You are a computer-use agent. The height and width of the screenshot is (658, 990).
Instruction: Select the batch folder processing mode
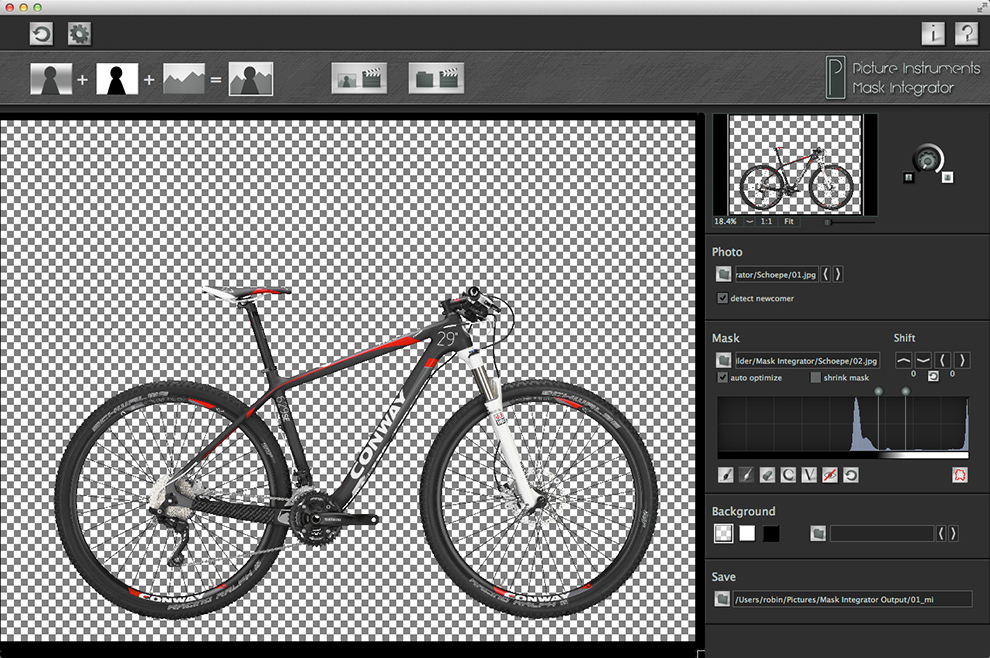(x=436, y=78)
